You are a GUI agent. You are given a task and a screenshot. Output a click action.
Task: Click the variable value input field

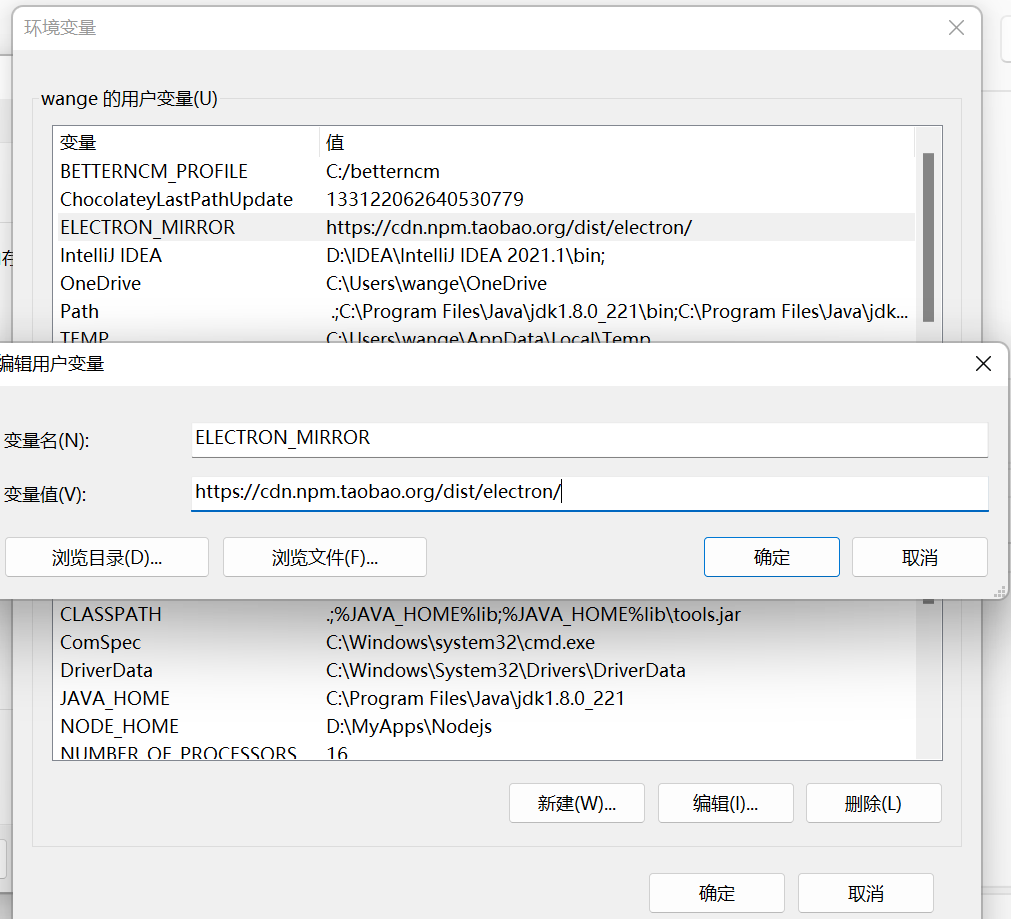click(x=589, y=492)
